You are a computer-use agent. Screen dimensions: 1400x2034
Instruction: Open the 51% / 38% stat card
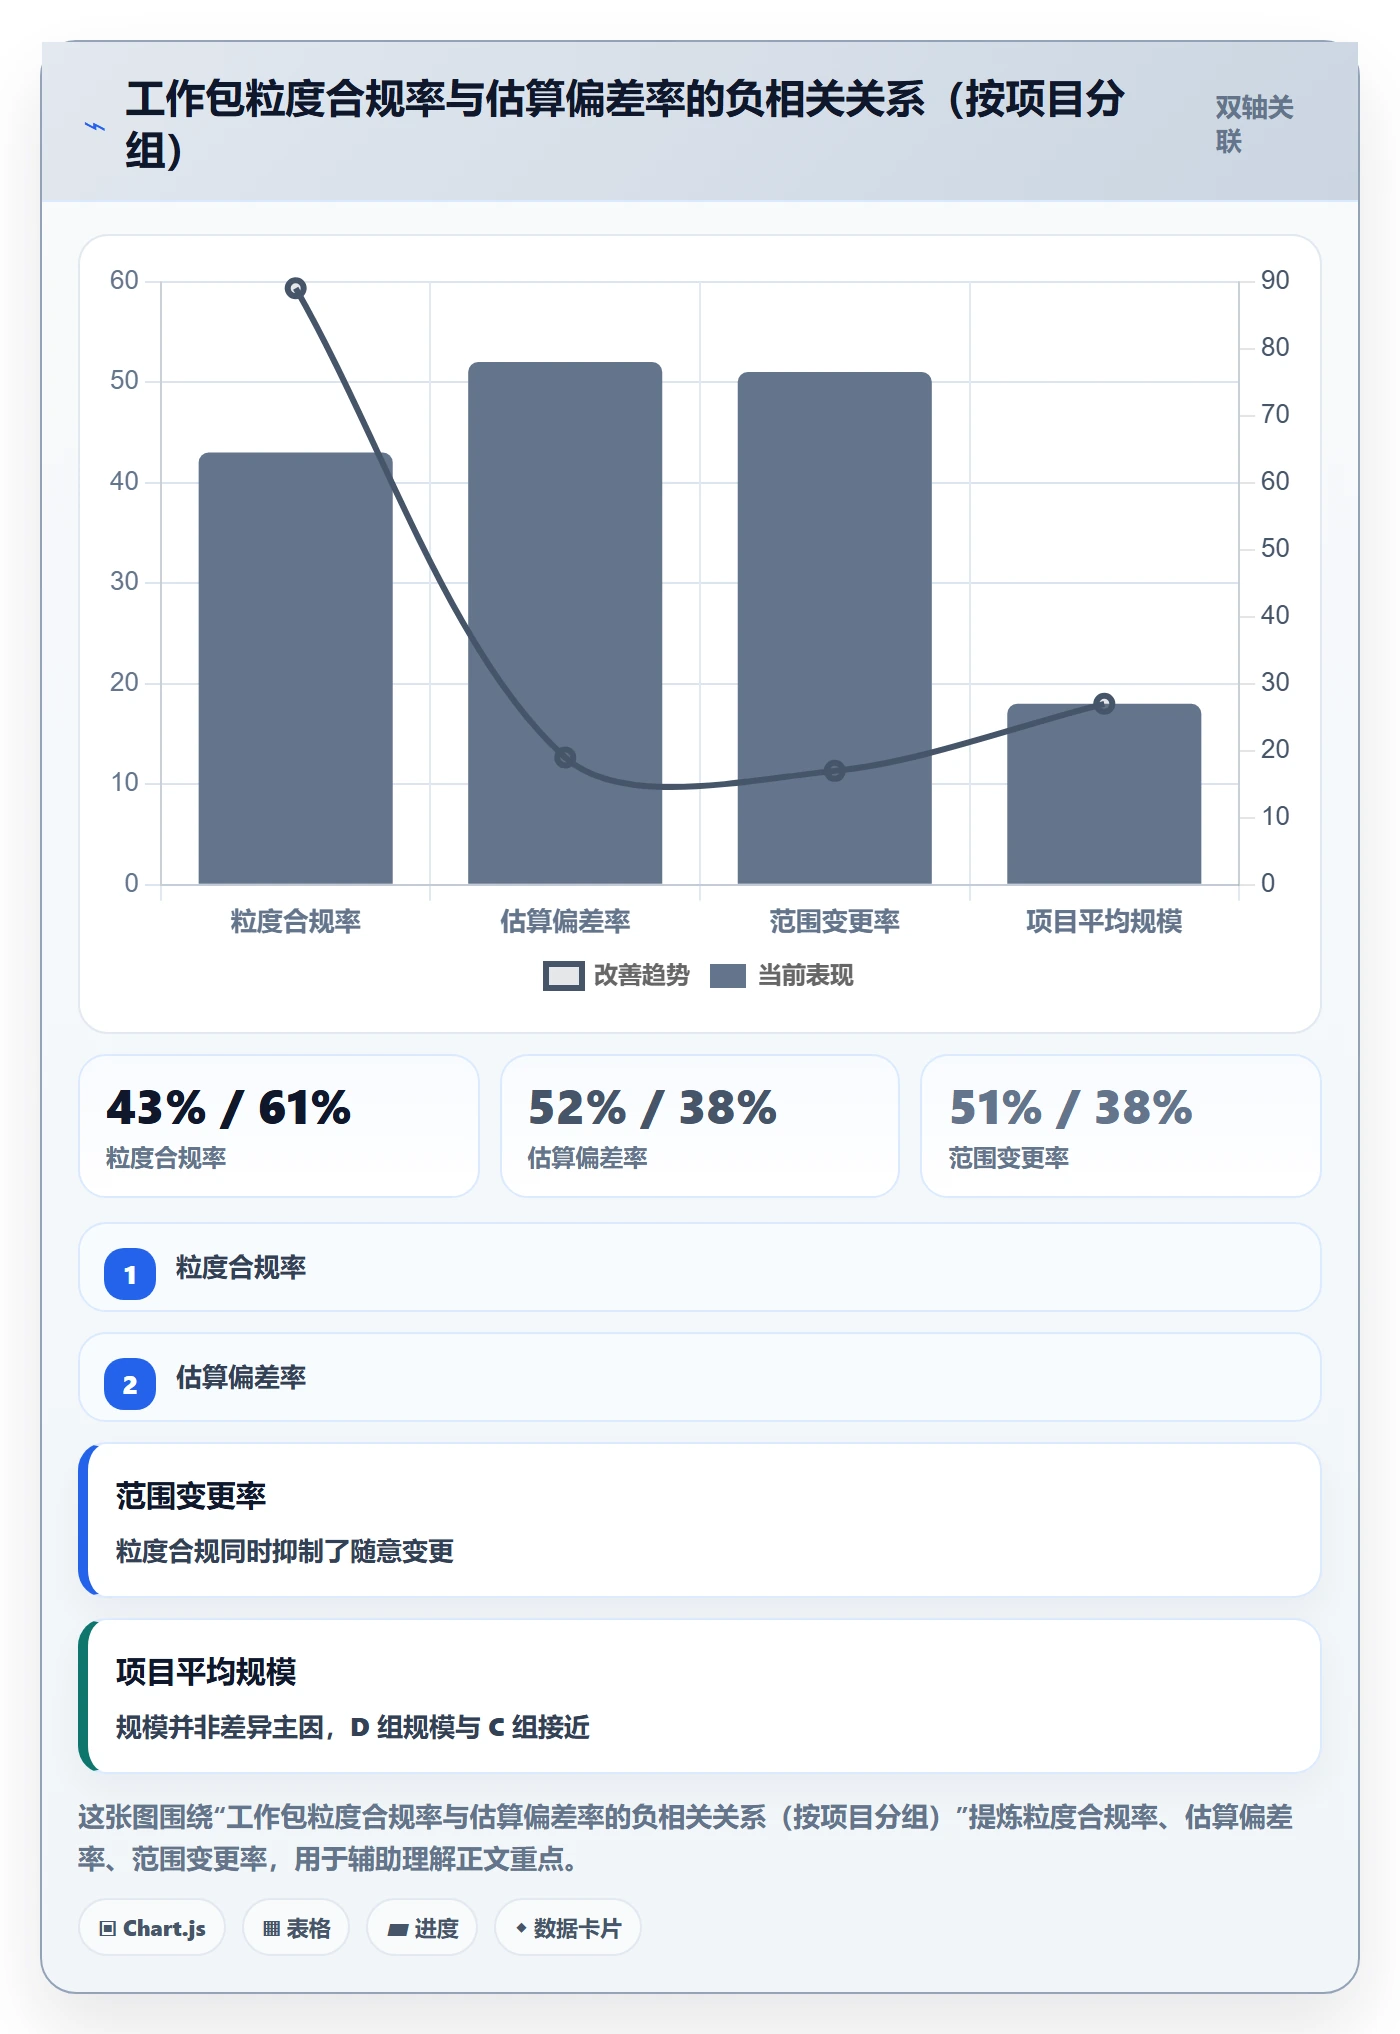point(1121,1126)
